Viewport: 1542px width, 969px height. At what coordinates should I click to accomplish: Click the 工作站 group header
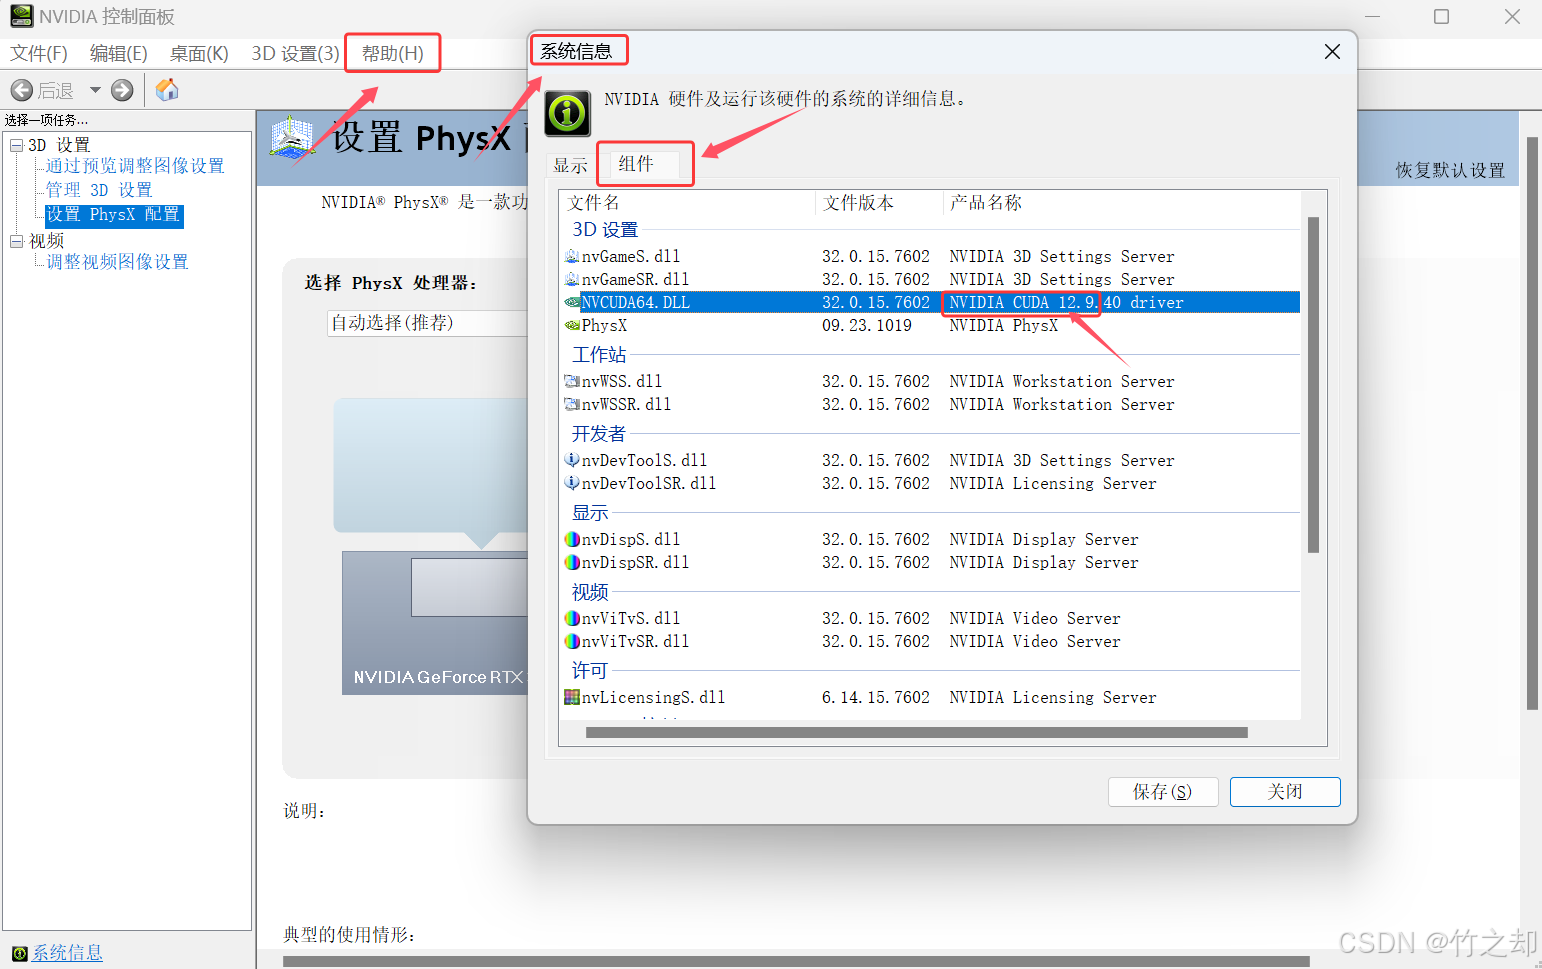click(599, 355)
